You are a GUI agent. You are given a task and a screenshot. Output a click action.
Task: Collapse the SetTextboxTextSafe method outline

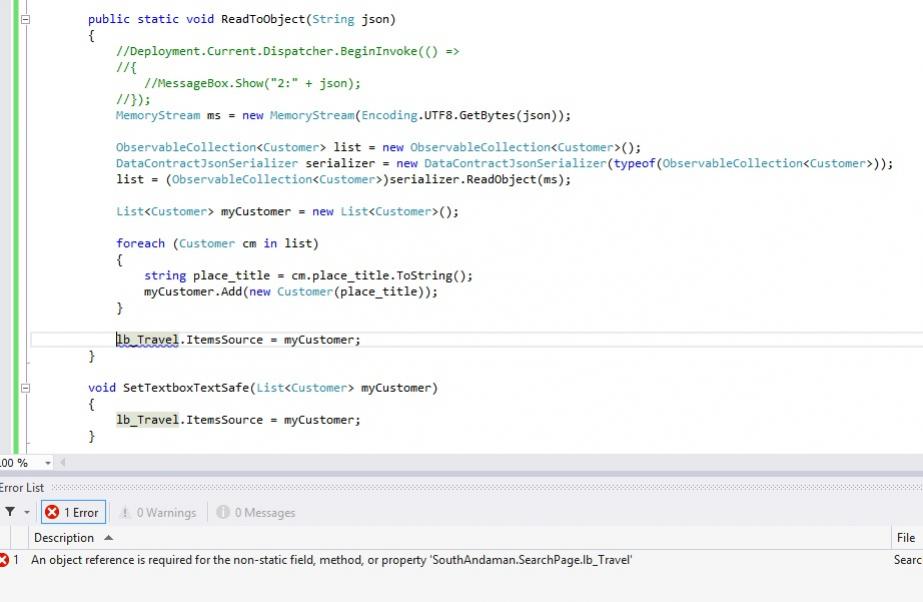click(25, 388)
